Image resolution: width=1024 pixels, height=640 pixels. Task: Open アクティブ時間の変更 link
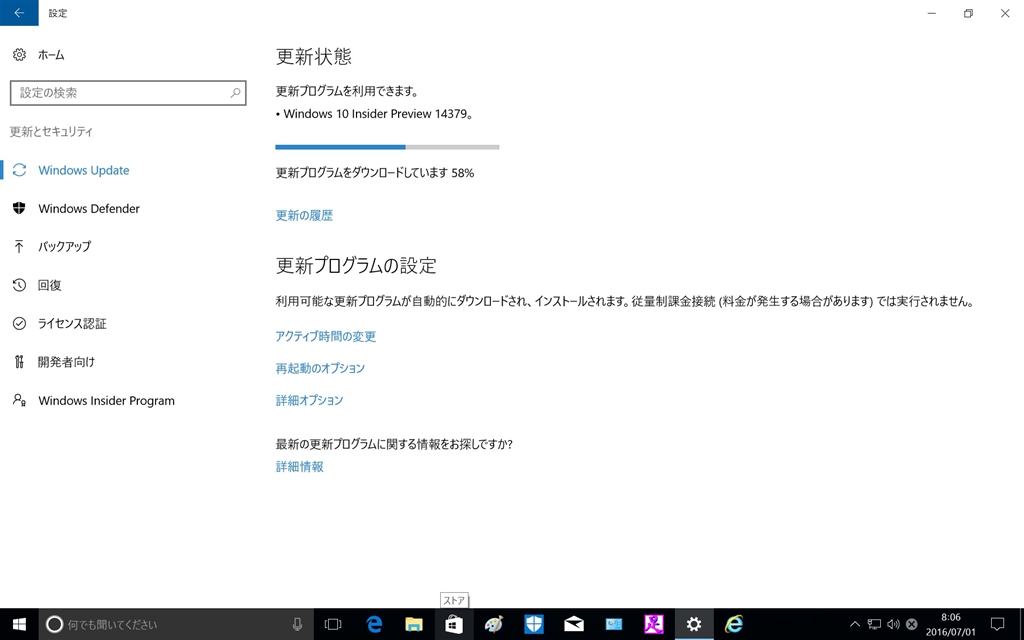(x=326, y=336)
